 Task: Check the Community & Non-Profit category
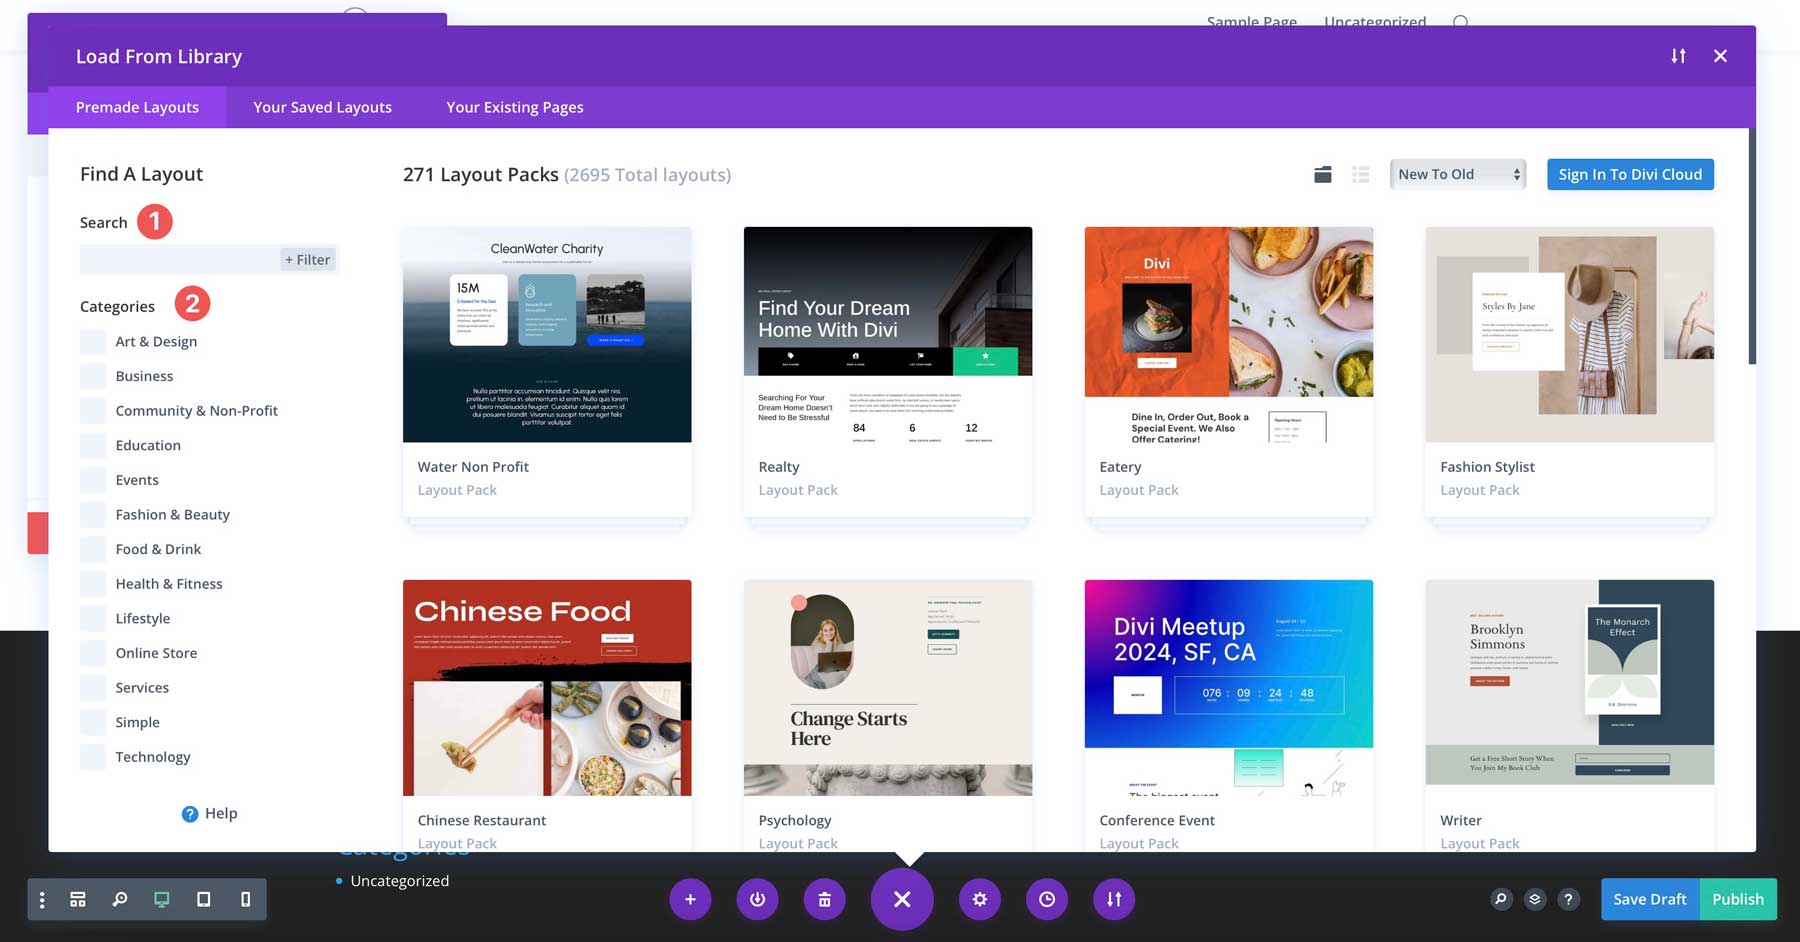(93, 411)
